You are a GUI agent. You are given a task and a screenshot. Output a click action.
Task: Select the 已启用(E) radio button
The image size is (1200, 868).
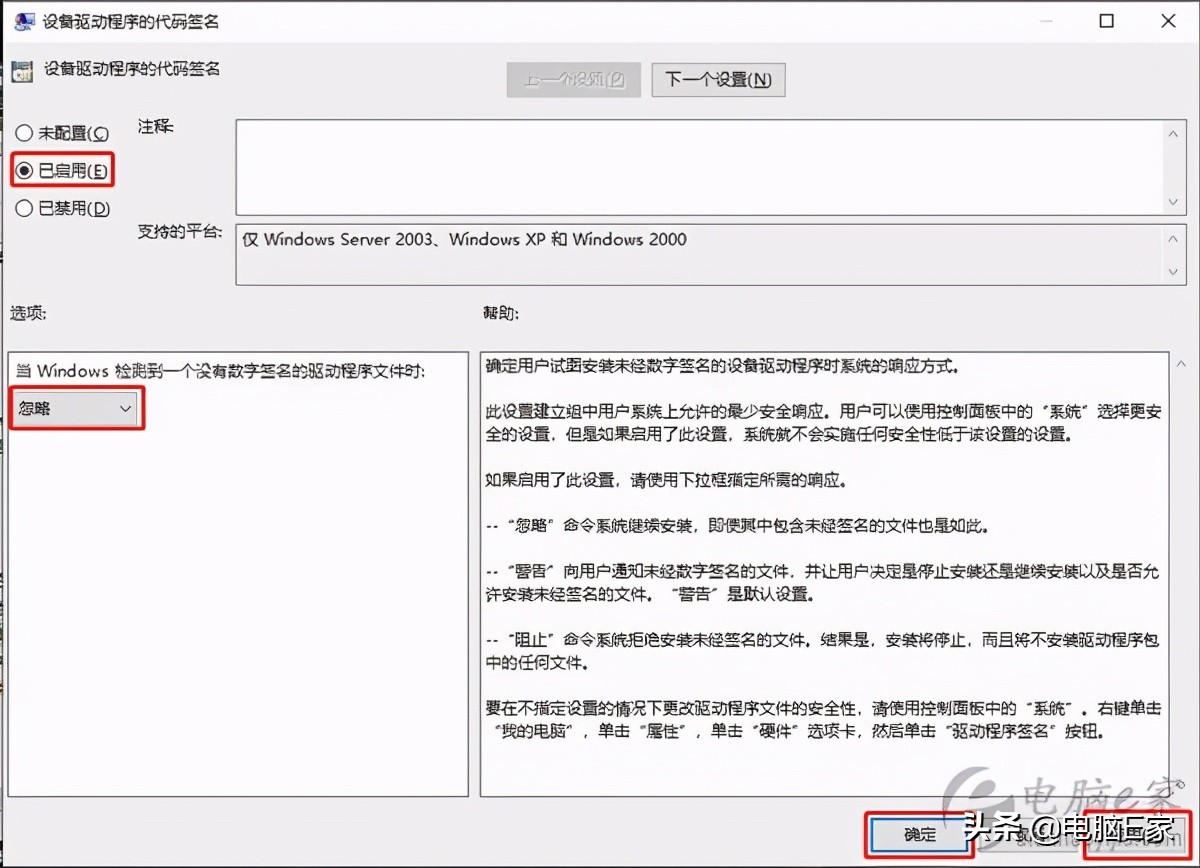[24, 170]
